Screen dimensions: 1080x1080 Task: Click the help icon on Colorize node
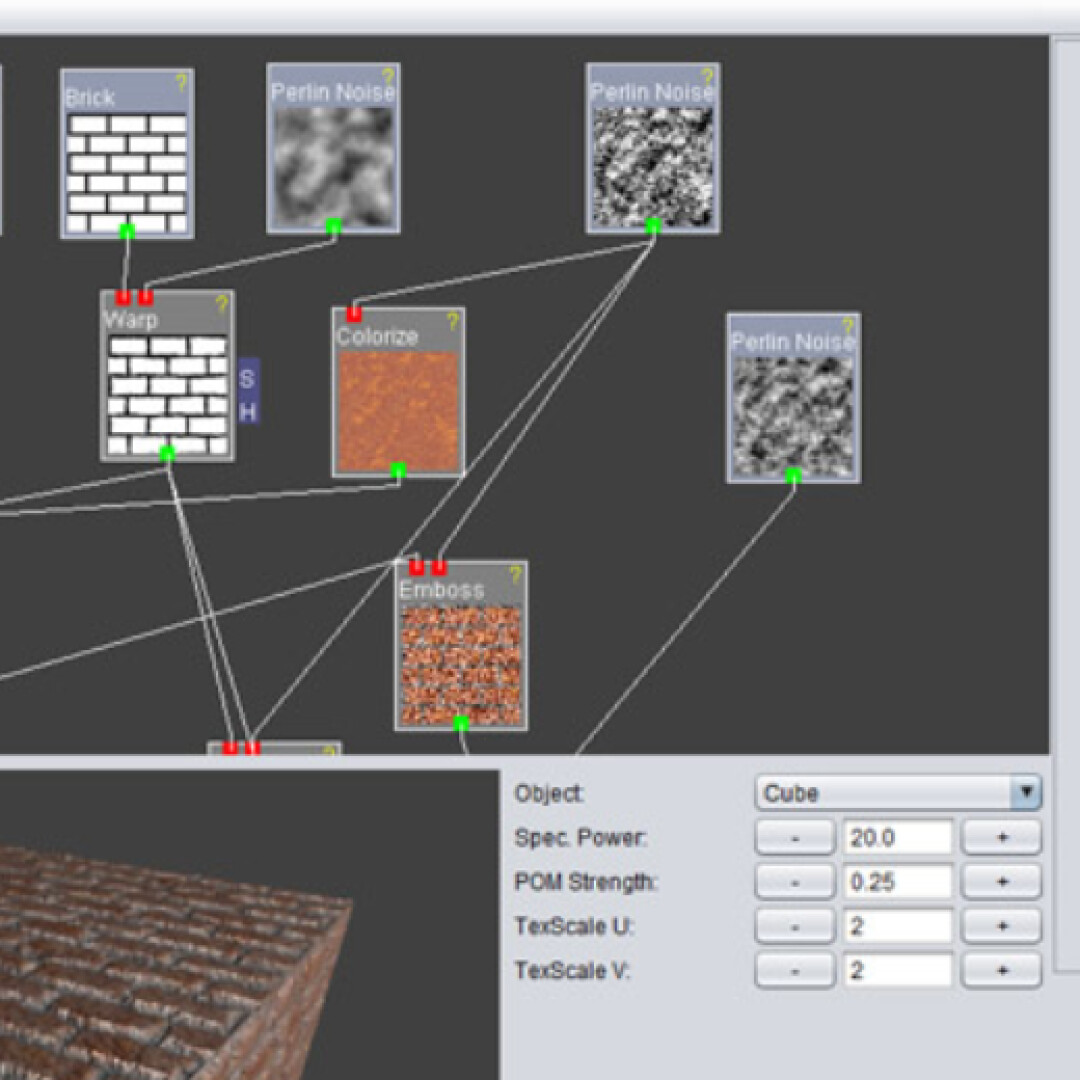(452, 322)
